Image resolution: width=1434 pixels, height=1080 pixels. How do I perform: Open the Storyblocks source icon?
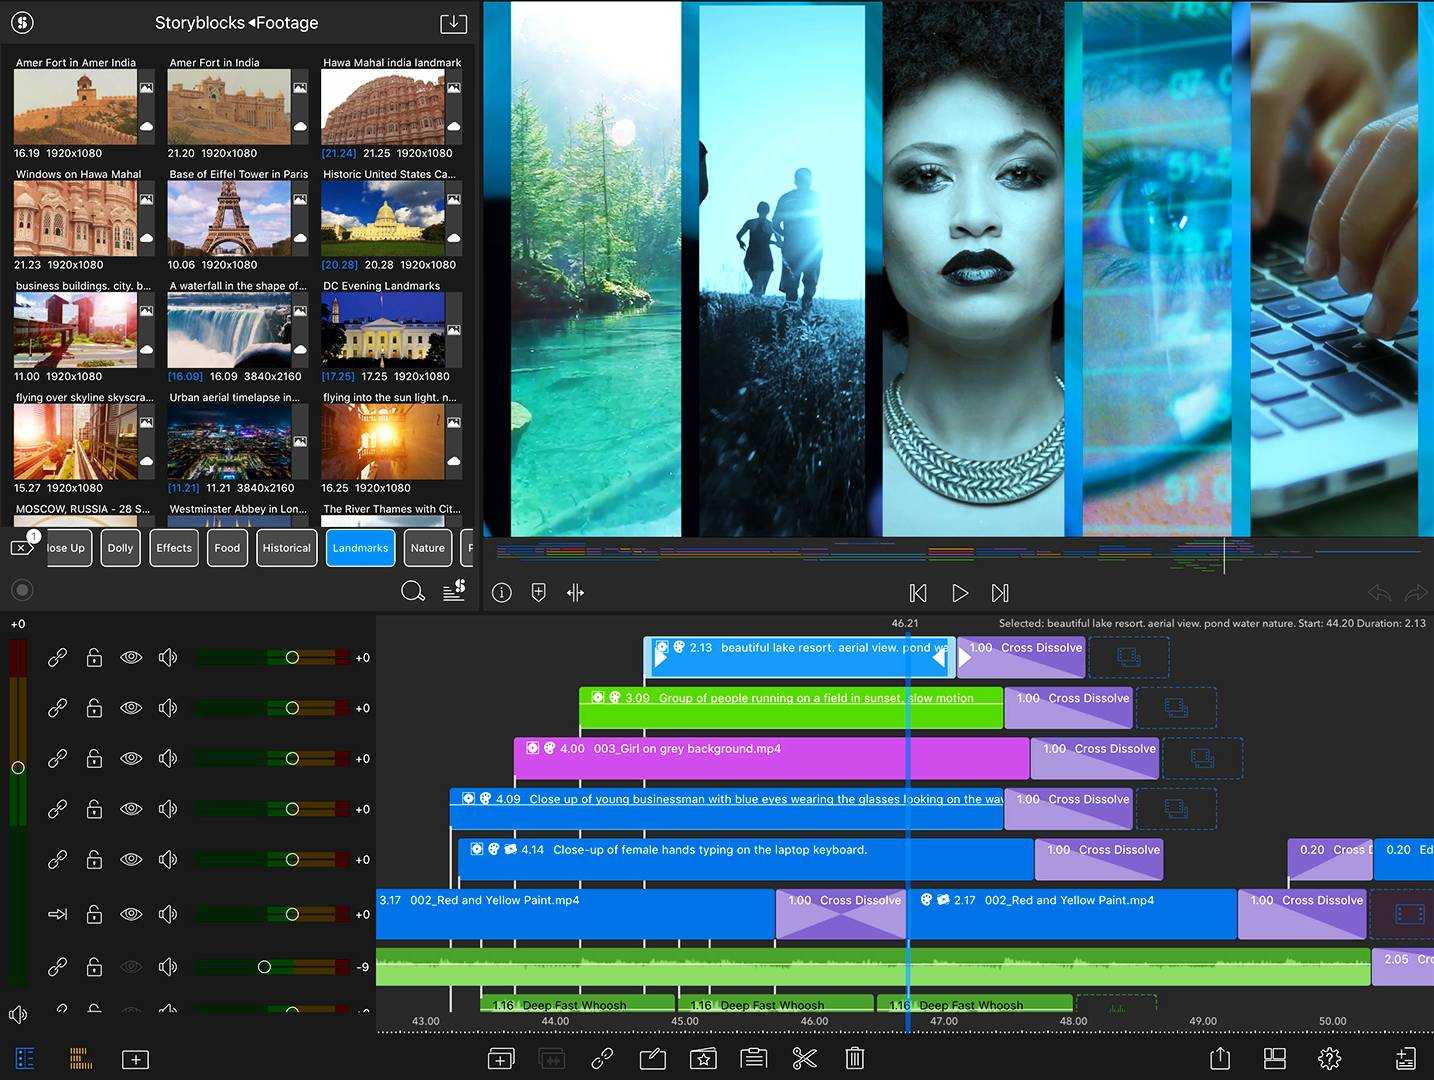pos(22,22)
